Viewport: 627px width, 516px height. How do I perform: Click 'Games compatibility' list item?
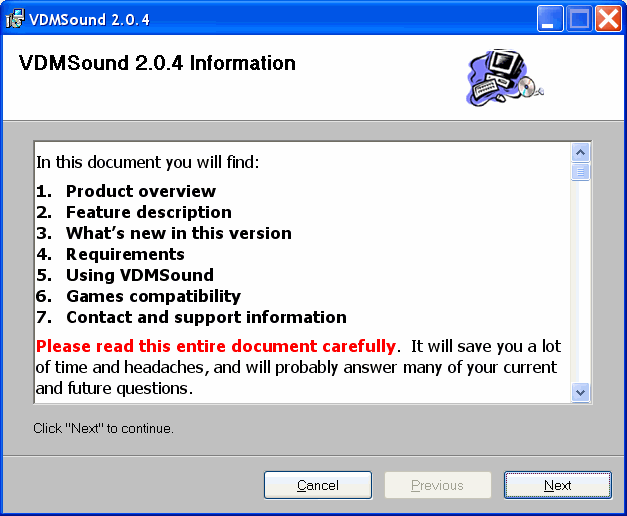click(x=154, y=296)
